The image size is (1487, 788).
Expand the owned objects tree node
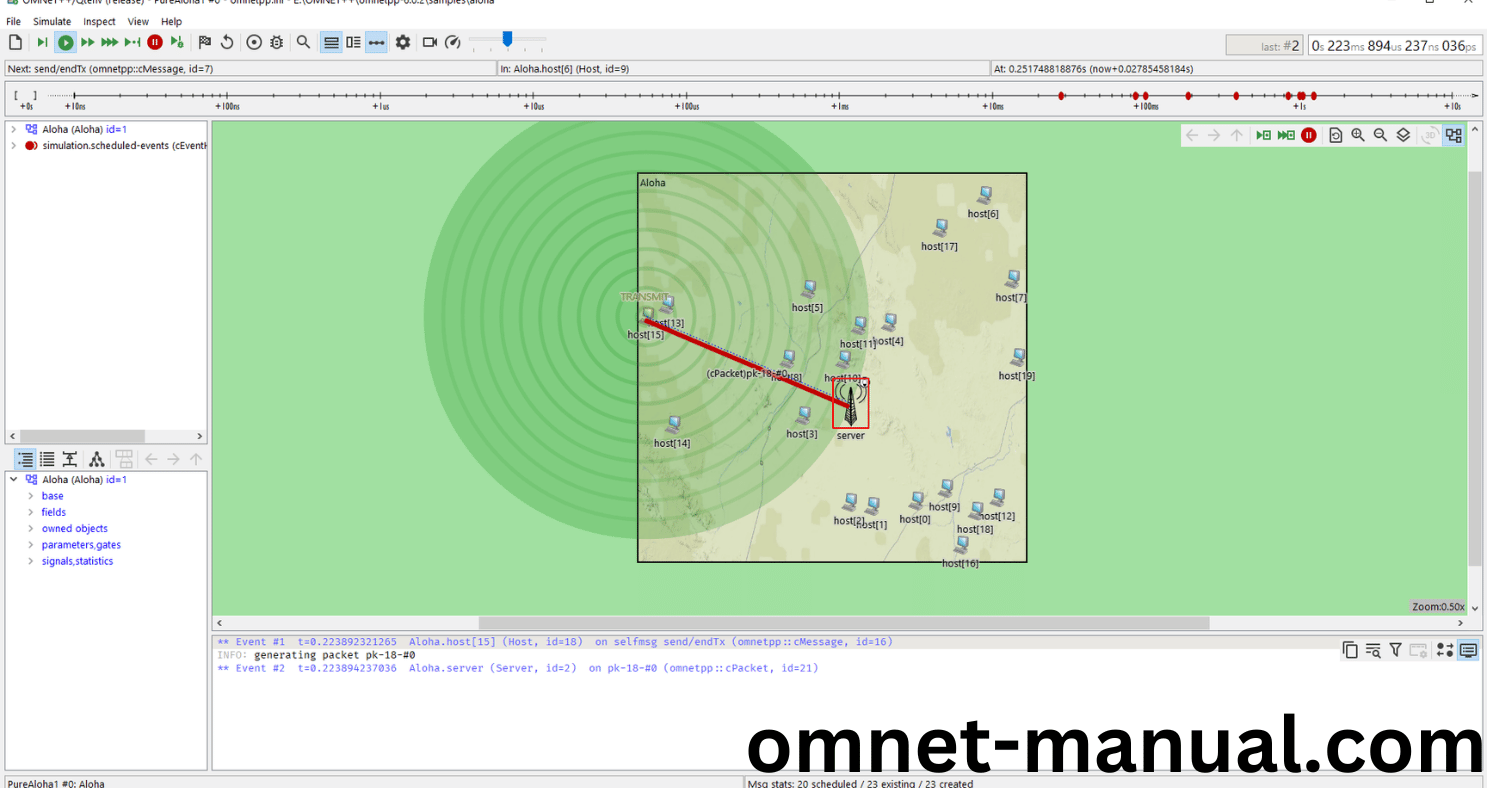[31, 529]
